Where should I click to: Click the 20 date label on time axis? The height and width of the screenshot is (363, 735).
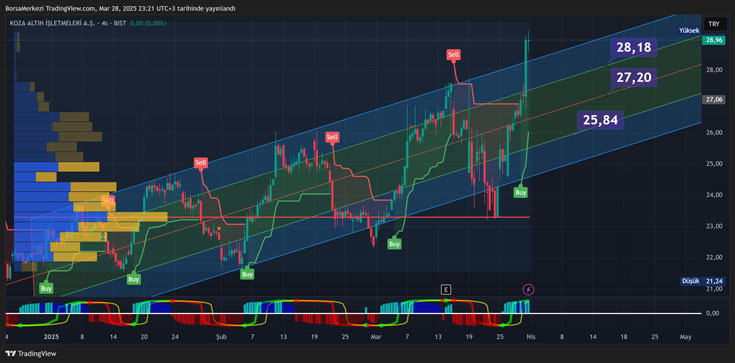coord(144,337)
